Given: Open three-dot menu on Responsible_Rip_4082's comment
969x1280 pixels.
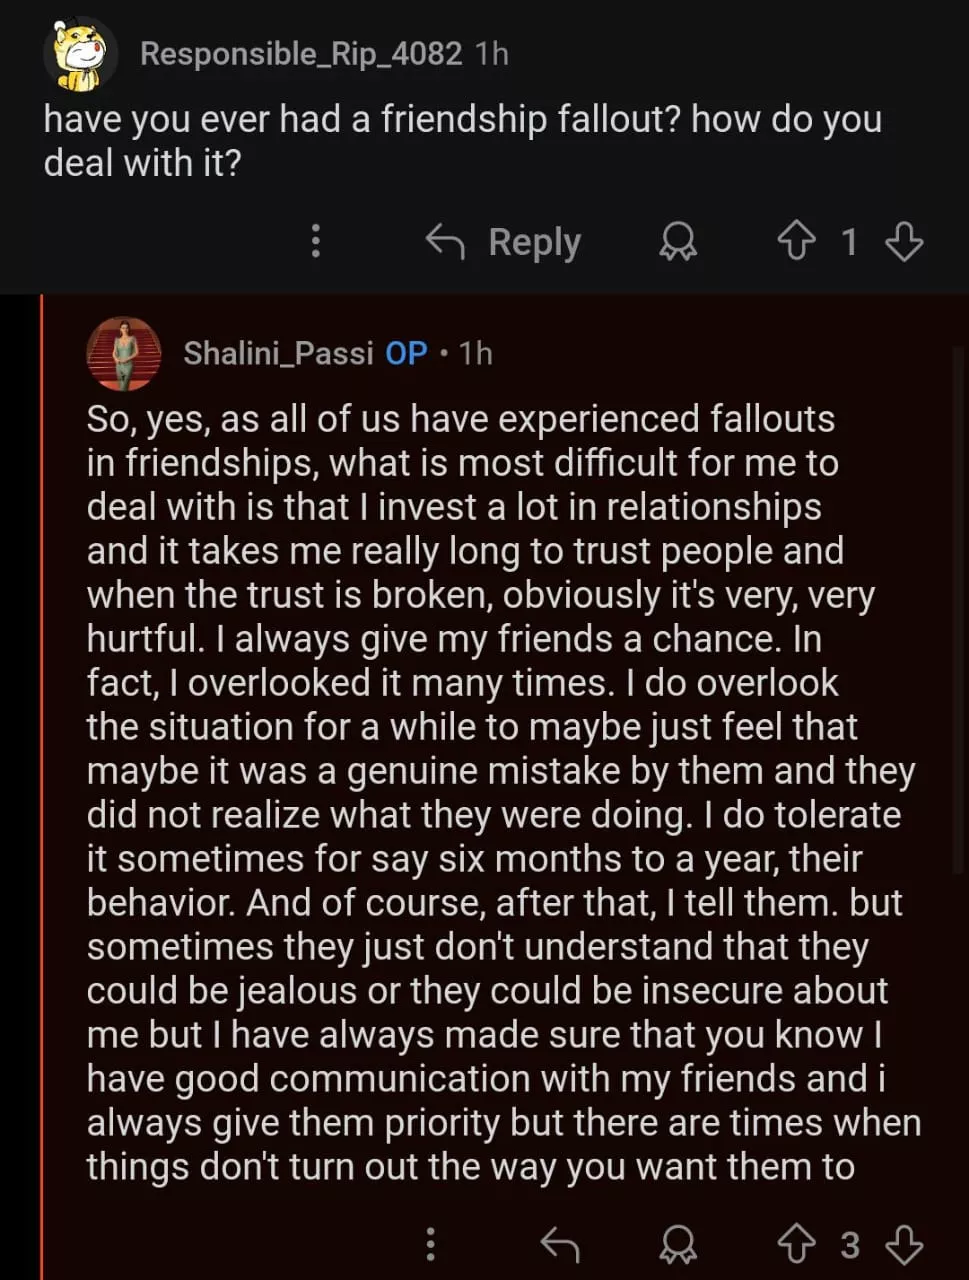Looking at the screenshot, I should tap(316, 242).
